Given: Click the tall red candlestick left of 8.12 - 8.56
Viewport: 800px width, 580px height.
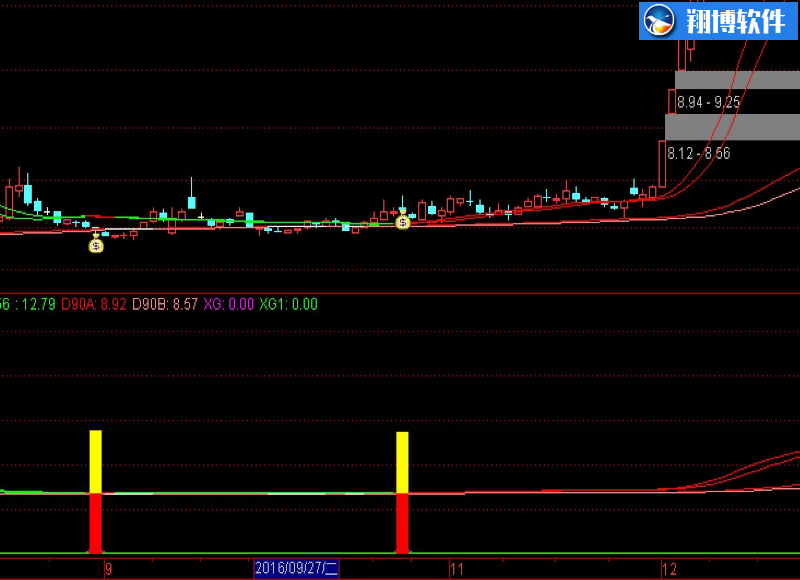Looking at the screenshot, I should click(x=662, y=164).
